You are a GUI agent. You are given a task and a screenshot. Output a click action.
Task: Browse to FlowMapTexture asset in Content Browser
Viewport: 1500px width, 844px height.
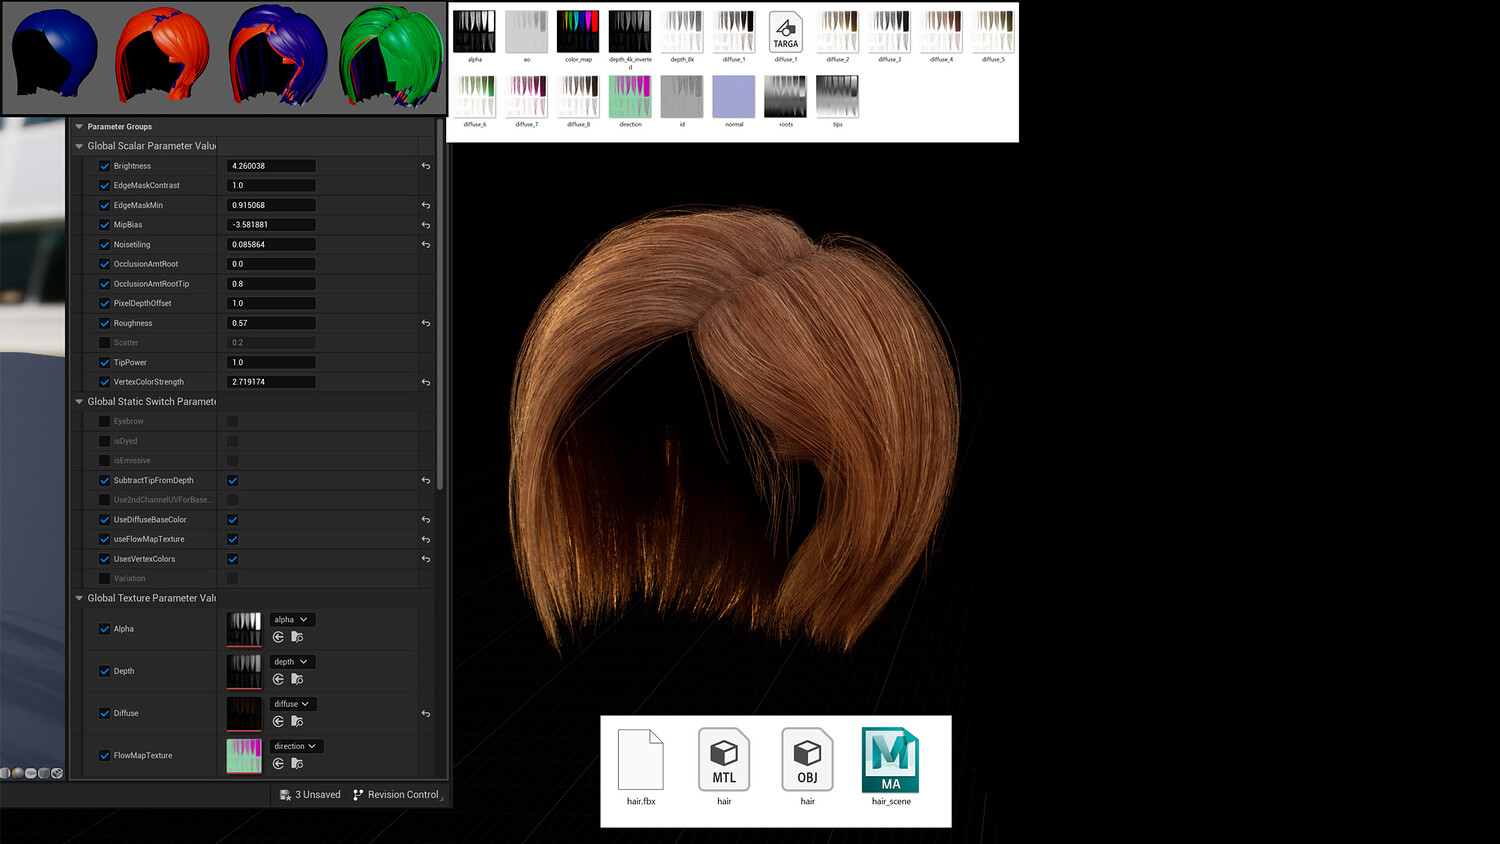click(297, 764)
